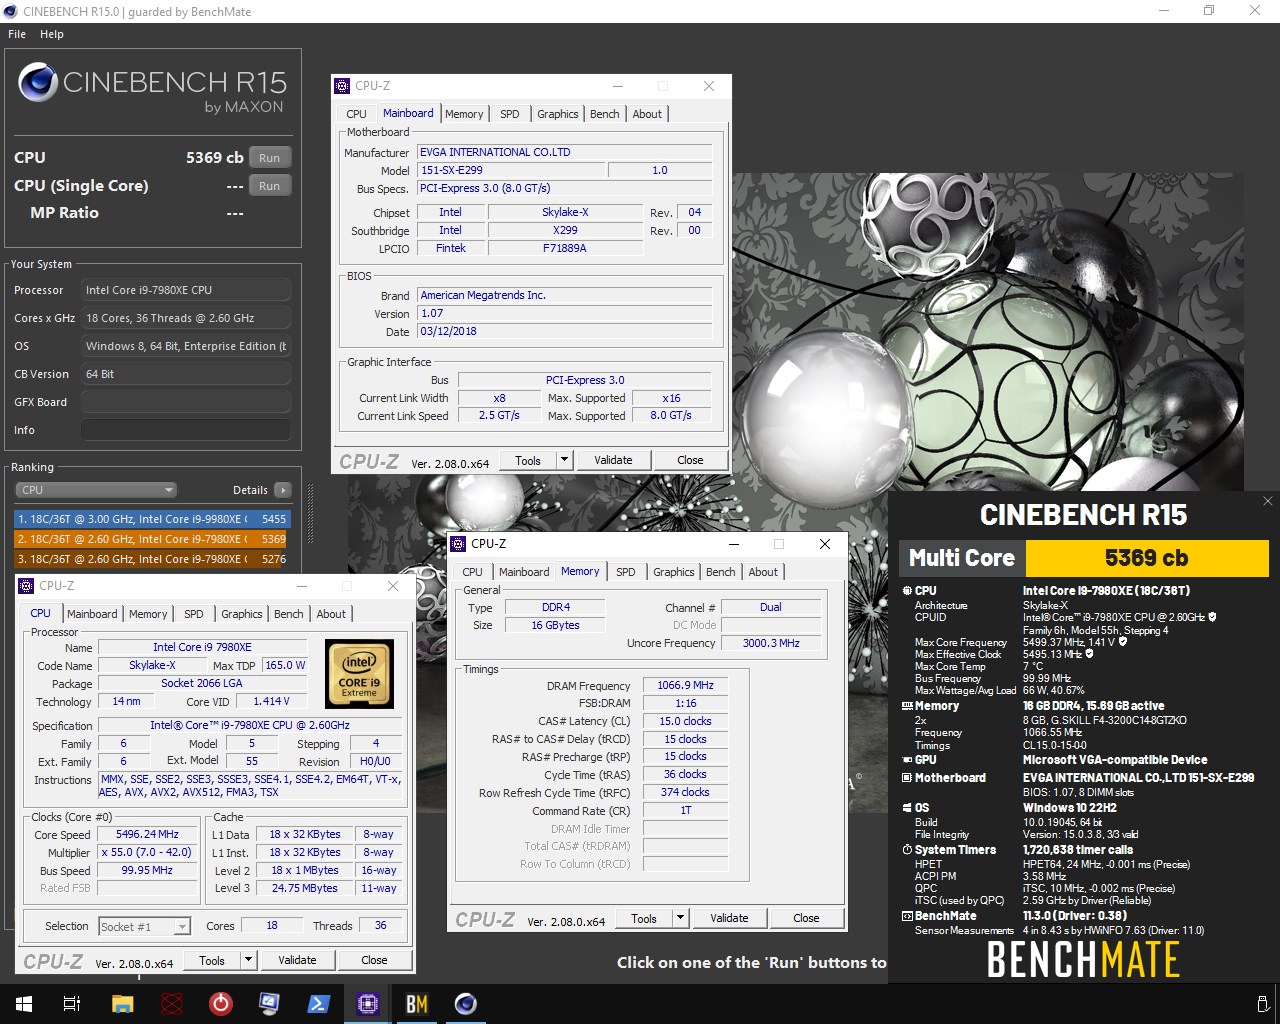Open the red crossed-circle taskbar app
Image resolution: width=1280 pixels, height=1024 pixels.
coord(172,1004)
